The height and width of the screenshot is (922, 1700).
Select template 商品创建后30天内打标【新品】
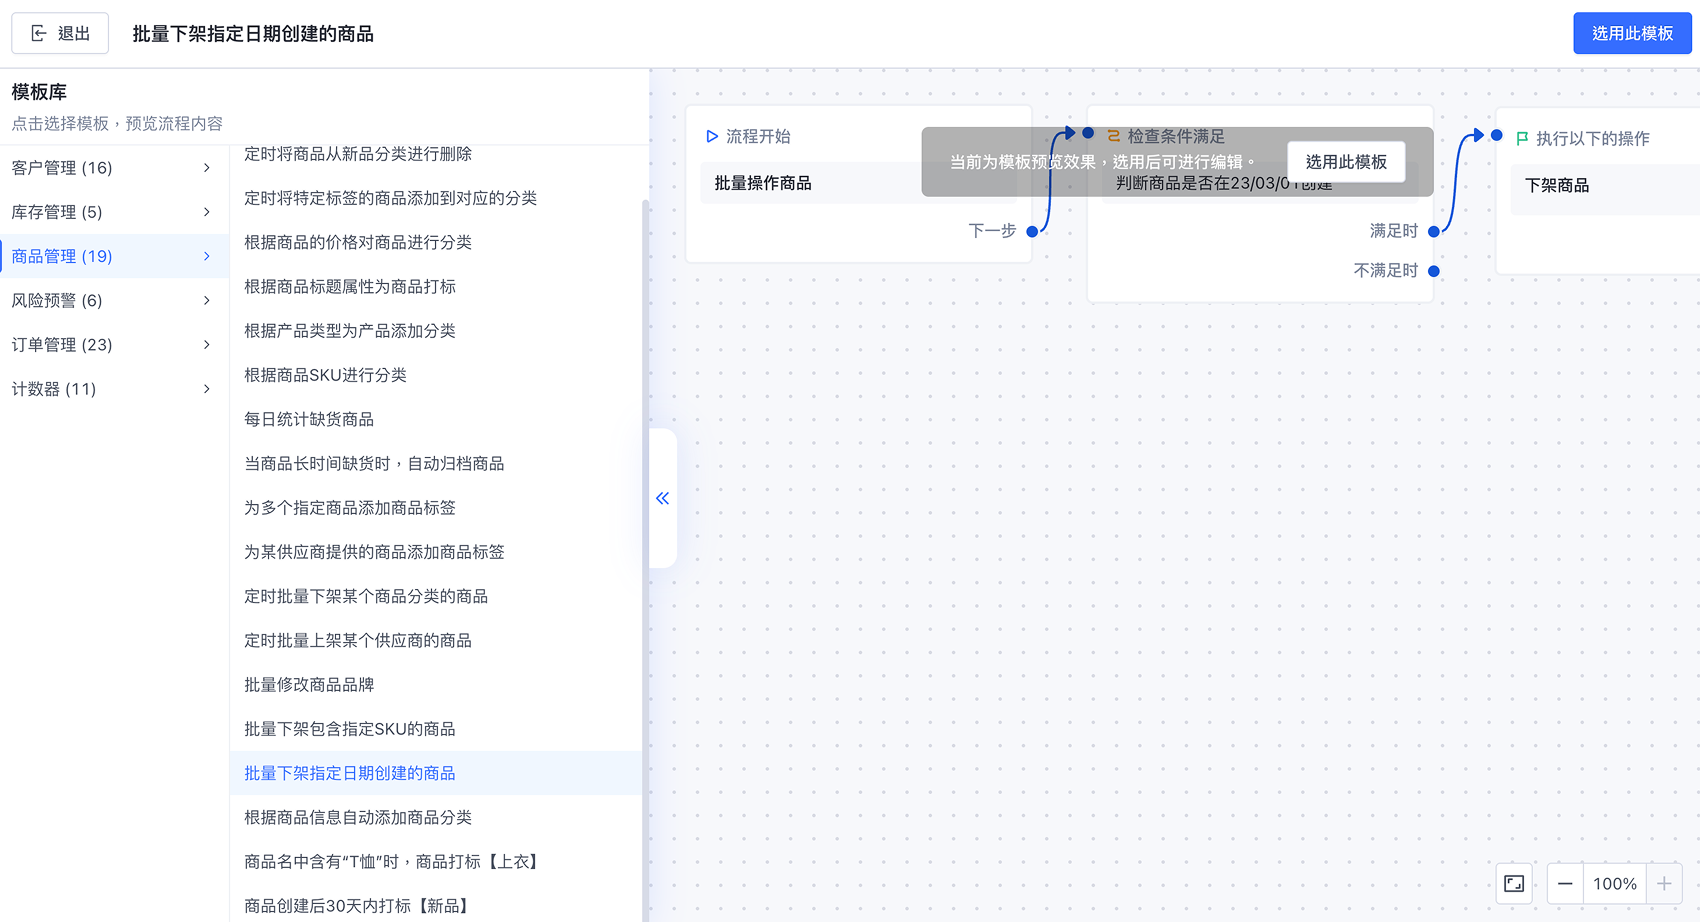436,905
